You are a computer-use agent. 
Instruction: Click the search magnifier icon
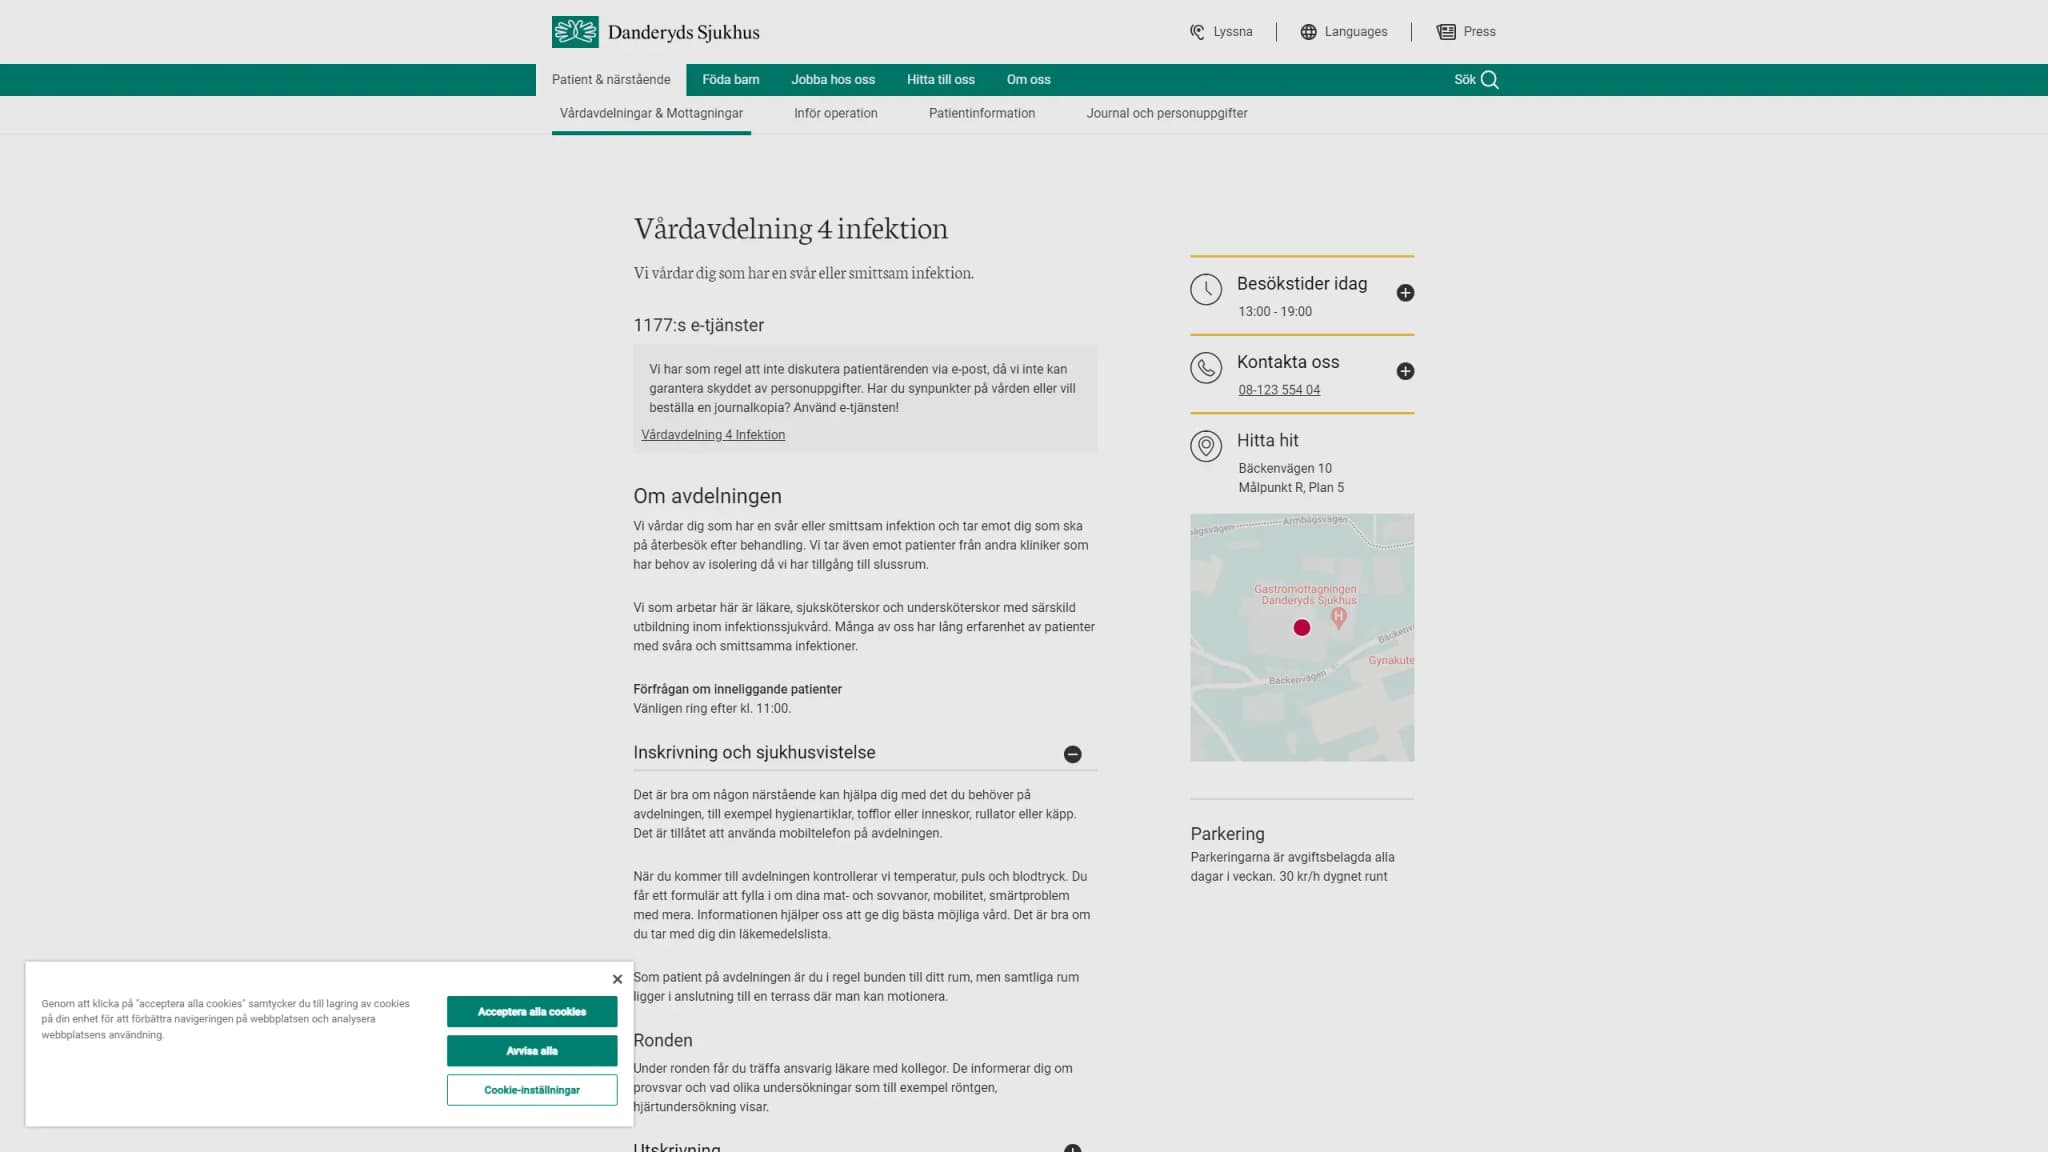(x=1490, y=80)
